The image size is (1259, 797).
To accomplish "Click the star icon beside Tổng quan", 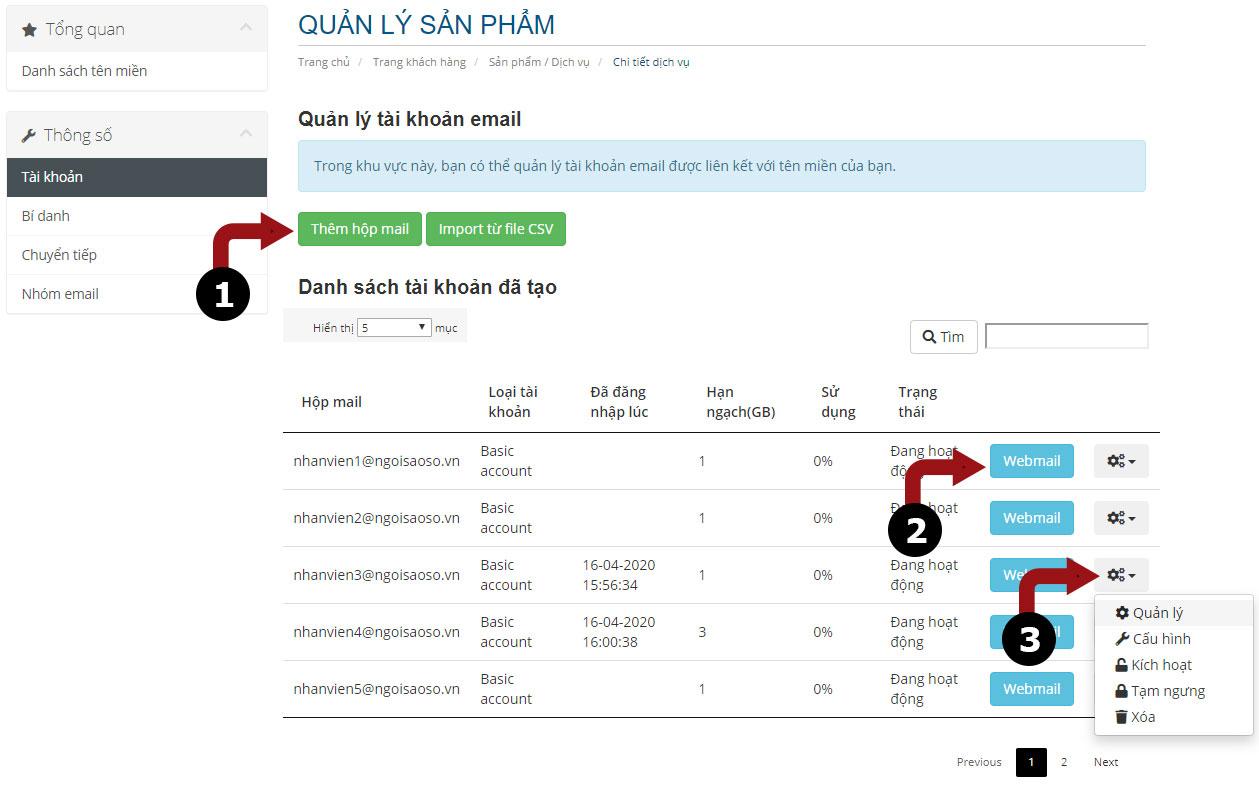I will pos(27,29).
